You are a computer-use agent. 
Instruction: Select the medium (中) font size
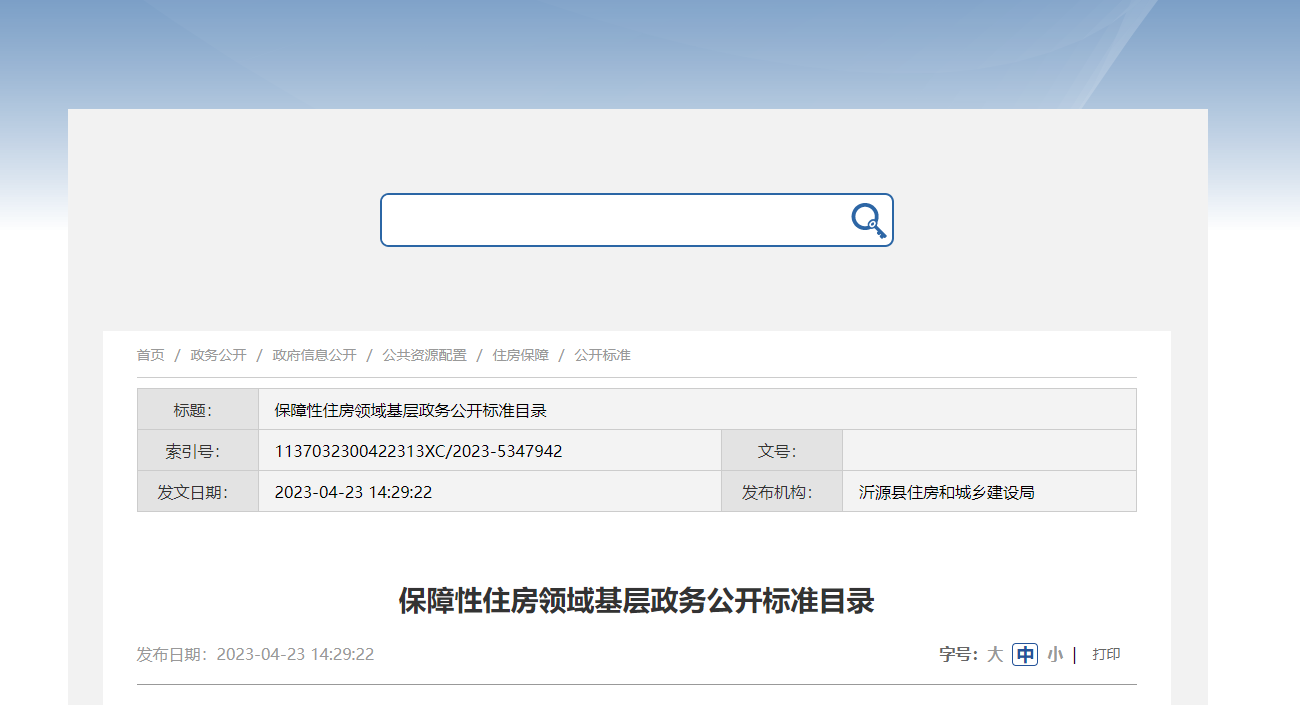(1025, 655)
